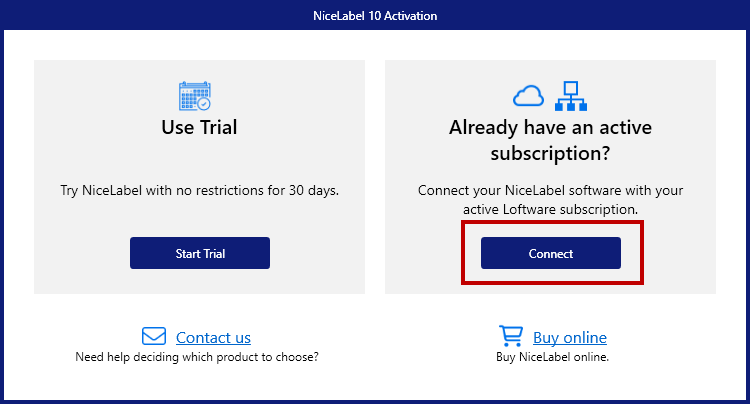Click the calendar trial icon
The height and width of the screenshot is (404, 750).
(x=195, y=96)
